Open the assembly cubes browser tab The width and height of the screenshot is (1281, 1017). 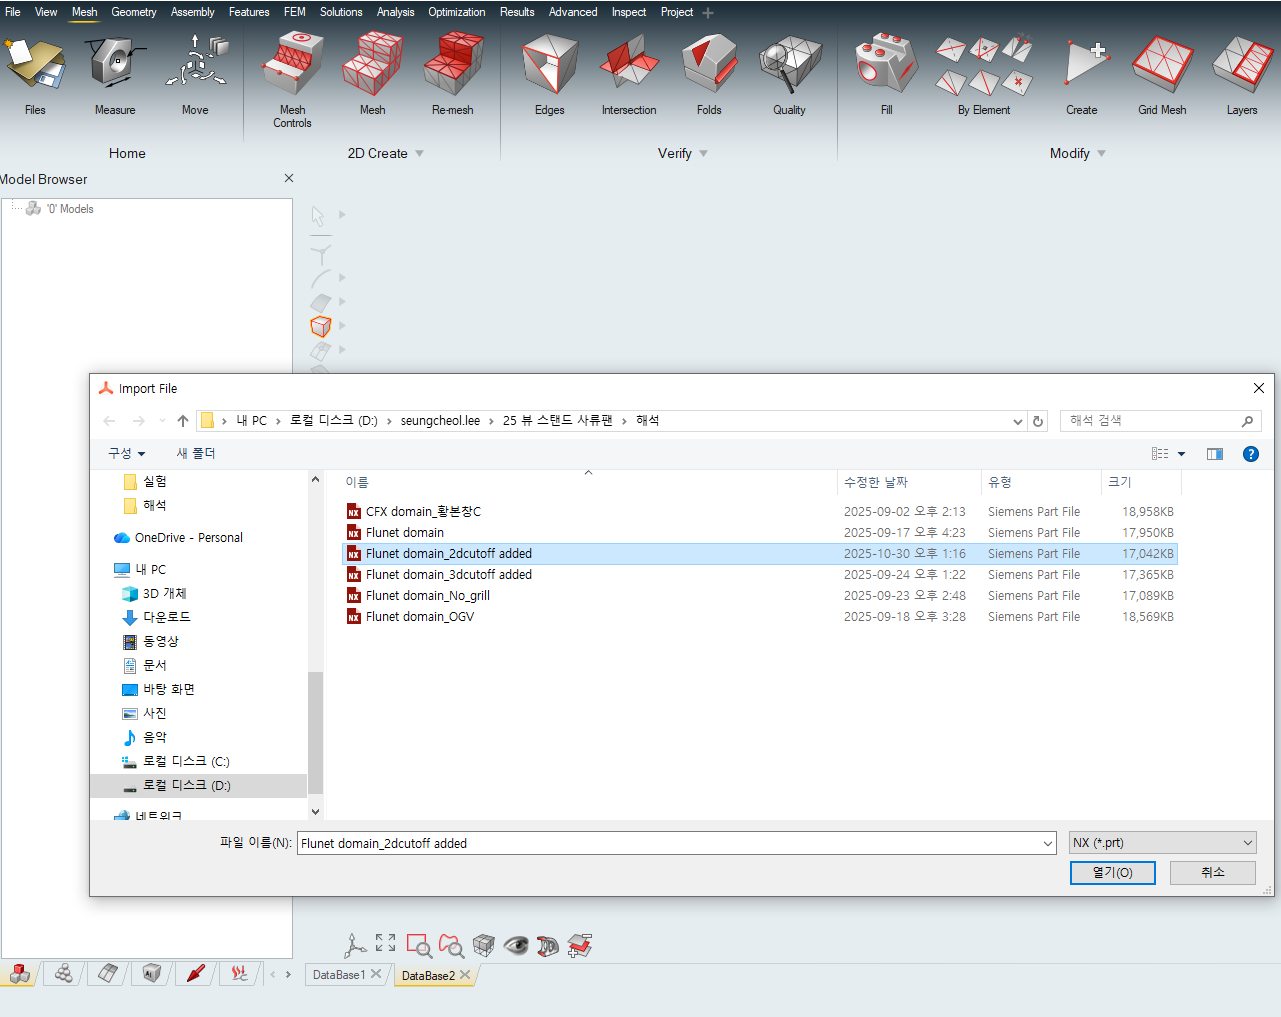[x=20, y=973]
